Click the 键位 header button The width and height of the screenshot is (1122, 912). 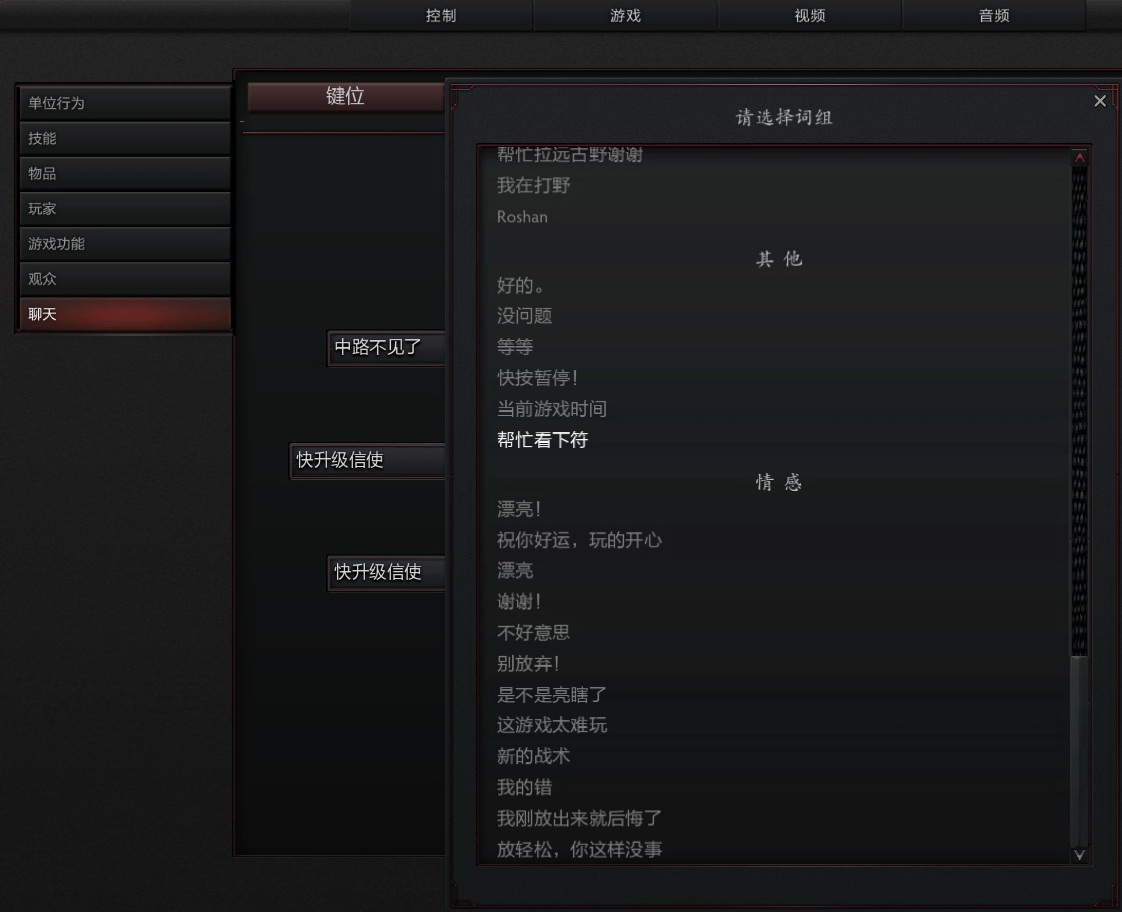(346, 96)
